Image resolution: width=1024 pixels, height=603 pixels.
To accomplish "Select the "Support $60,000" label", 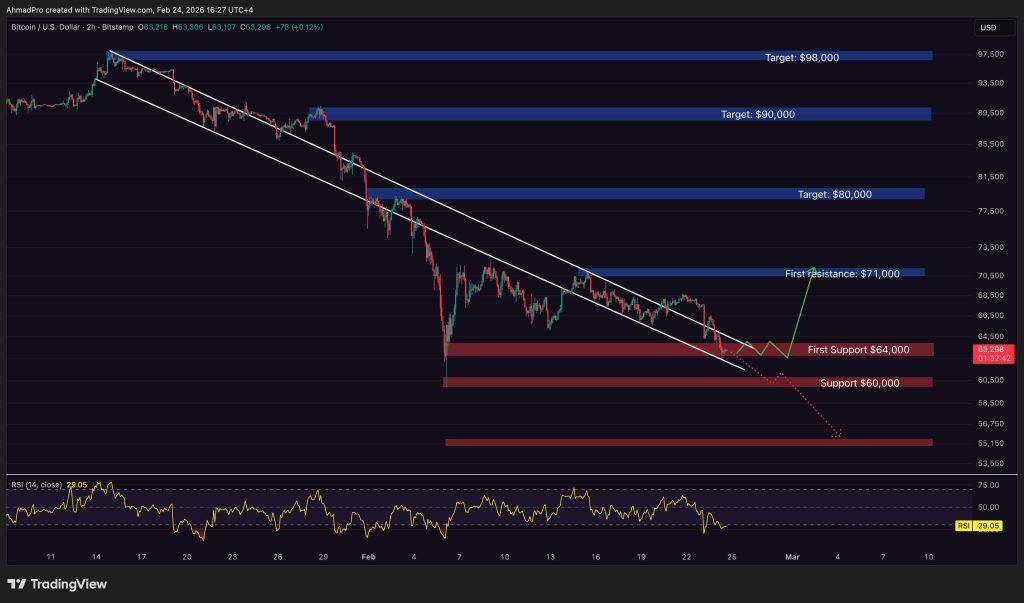I will click(859, 383).
